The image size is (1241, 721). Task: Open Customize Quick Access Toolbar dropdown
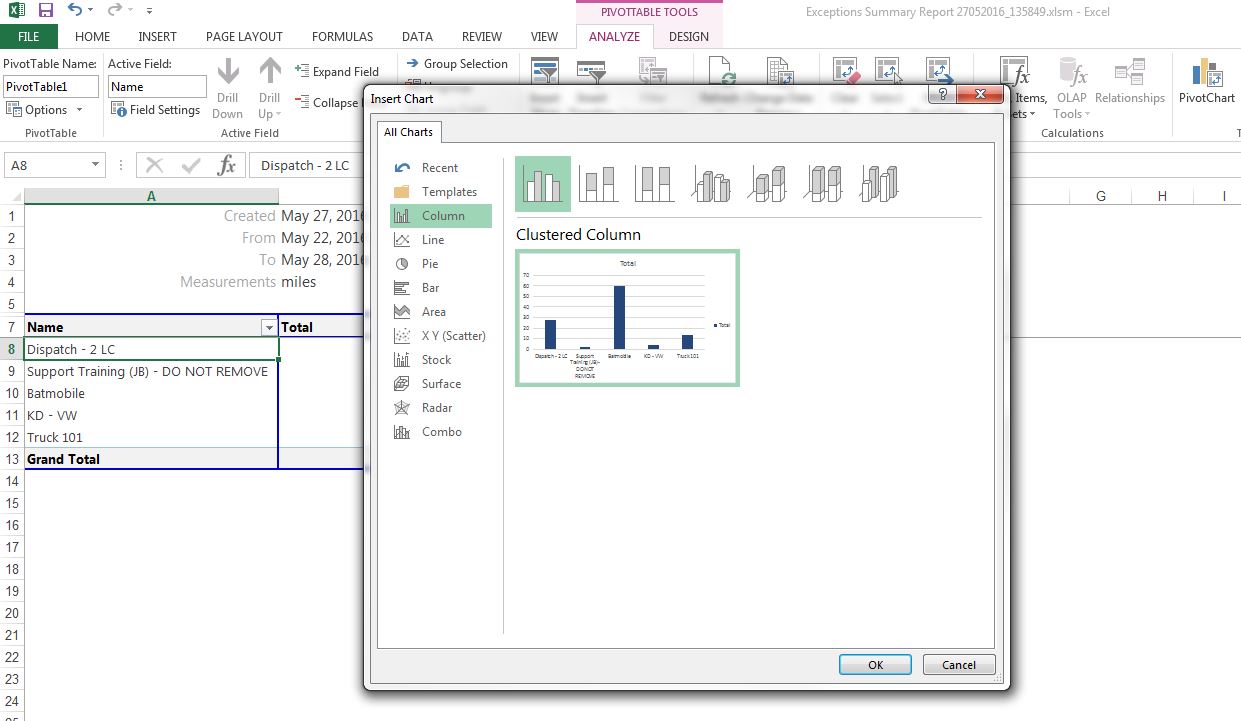click(x=149, y=11)
